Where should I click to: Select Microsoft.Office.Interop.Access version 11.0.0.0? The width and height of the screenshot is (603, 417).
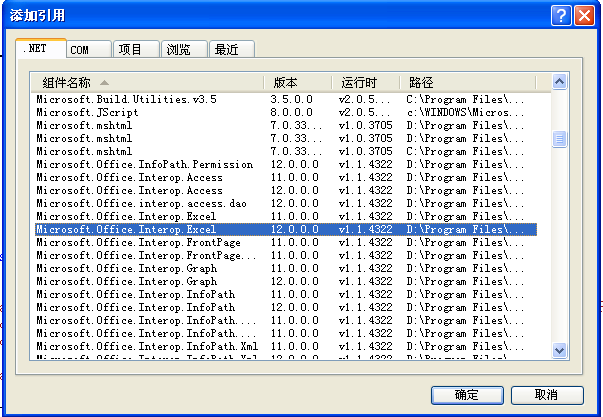pyautogui.click(x=286, y=177)
